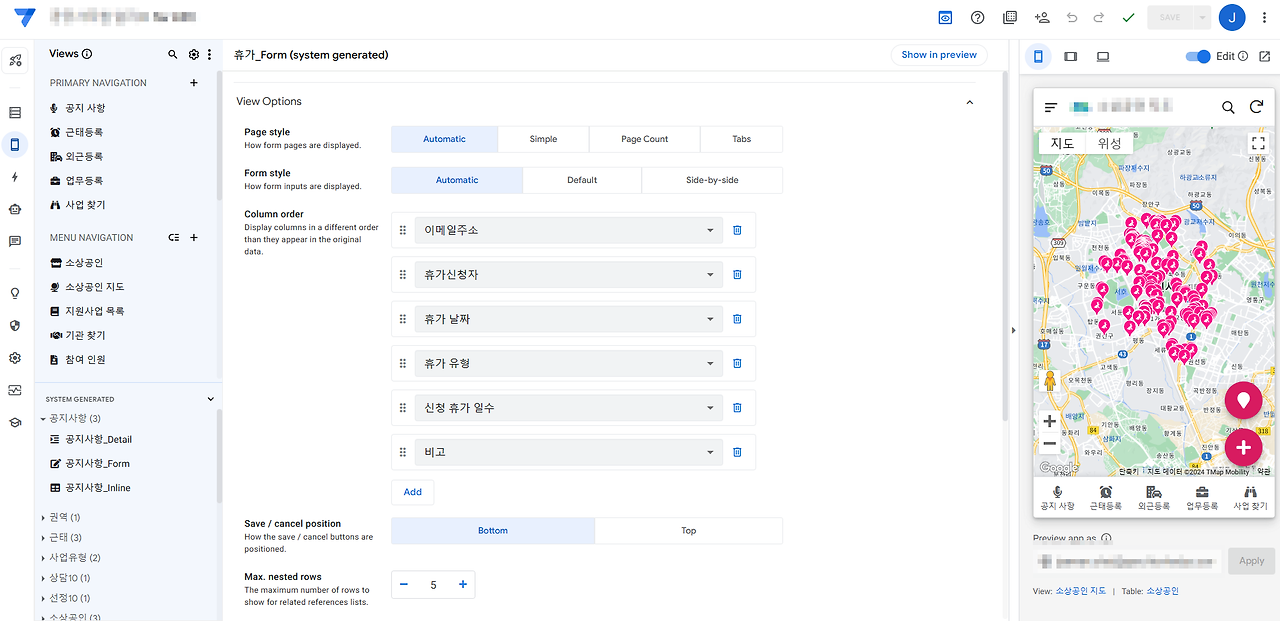Switch preview to tablet device

click(x=1070, y=57)
